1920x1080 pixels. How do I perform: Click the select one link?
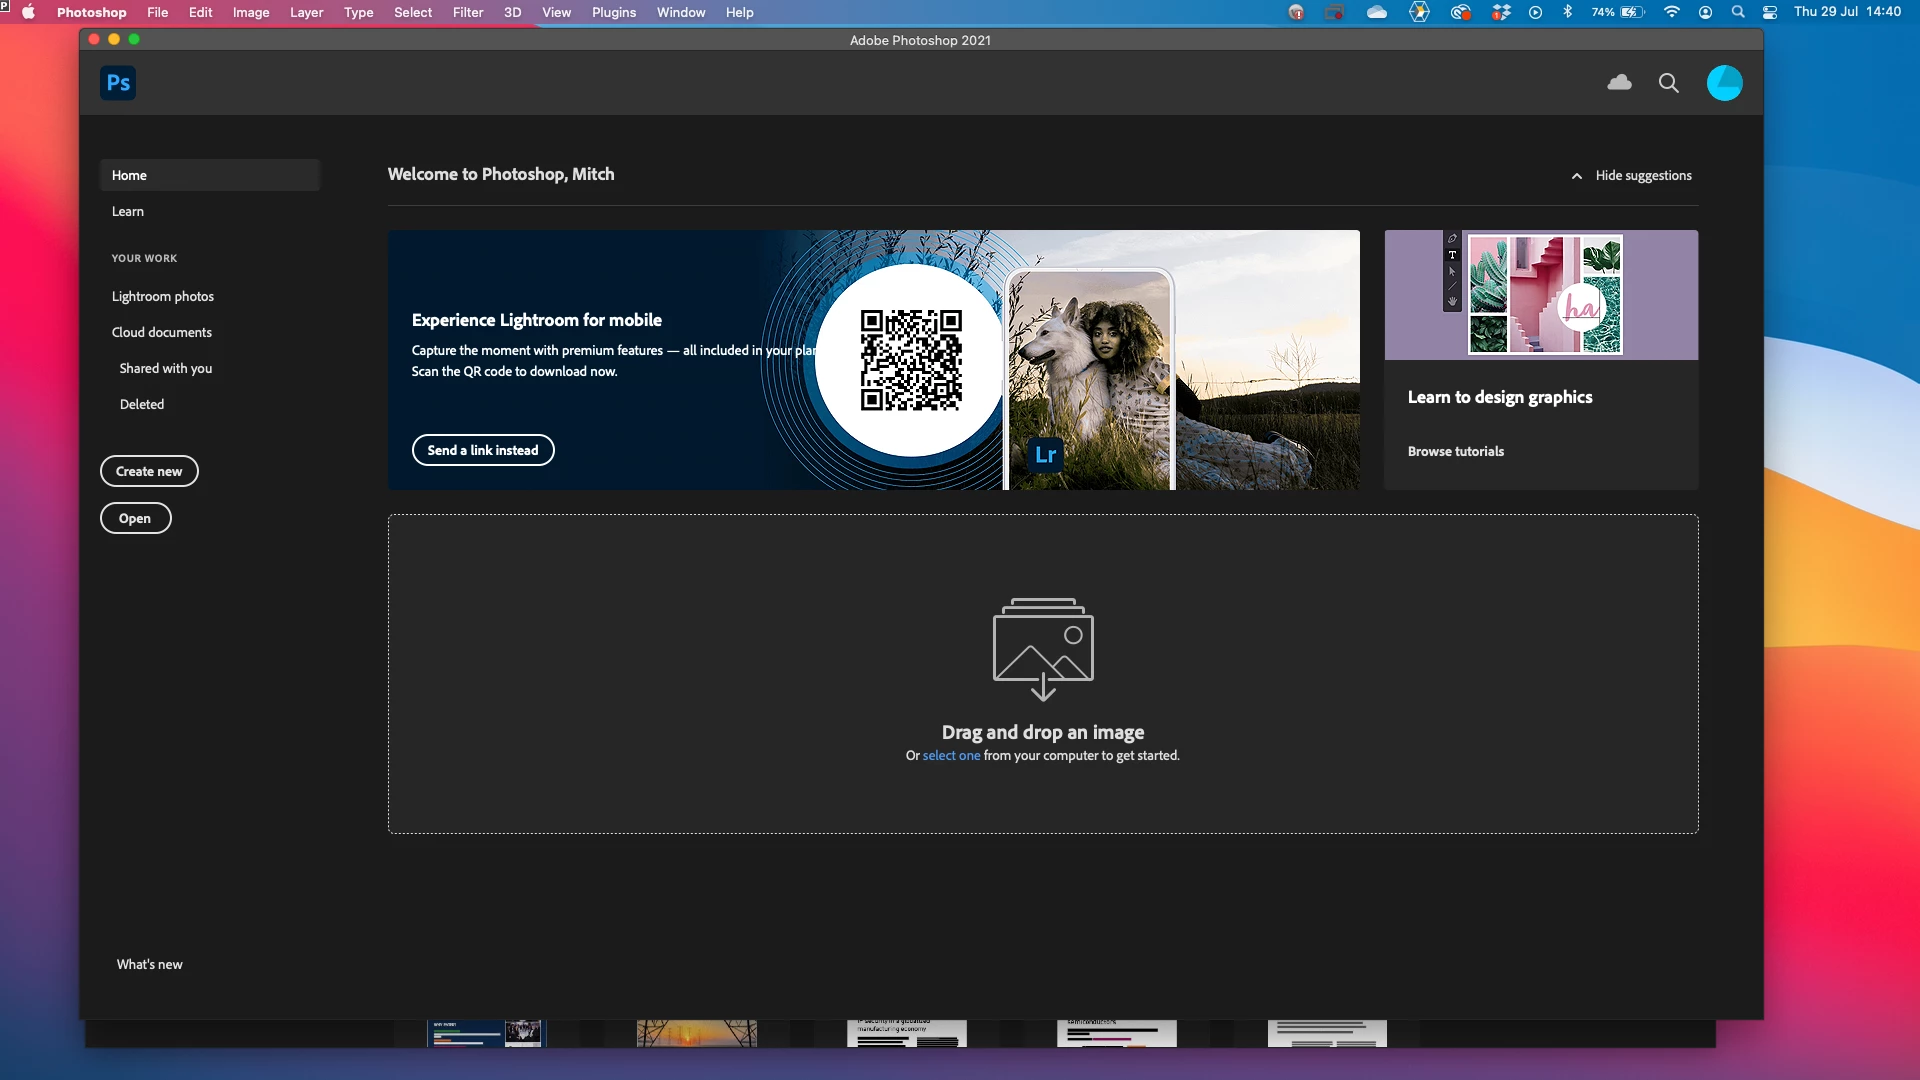[951, 756]
